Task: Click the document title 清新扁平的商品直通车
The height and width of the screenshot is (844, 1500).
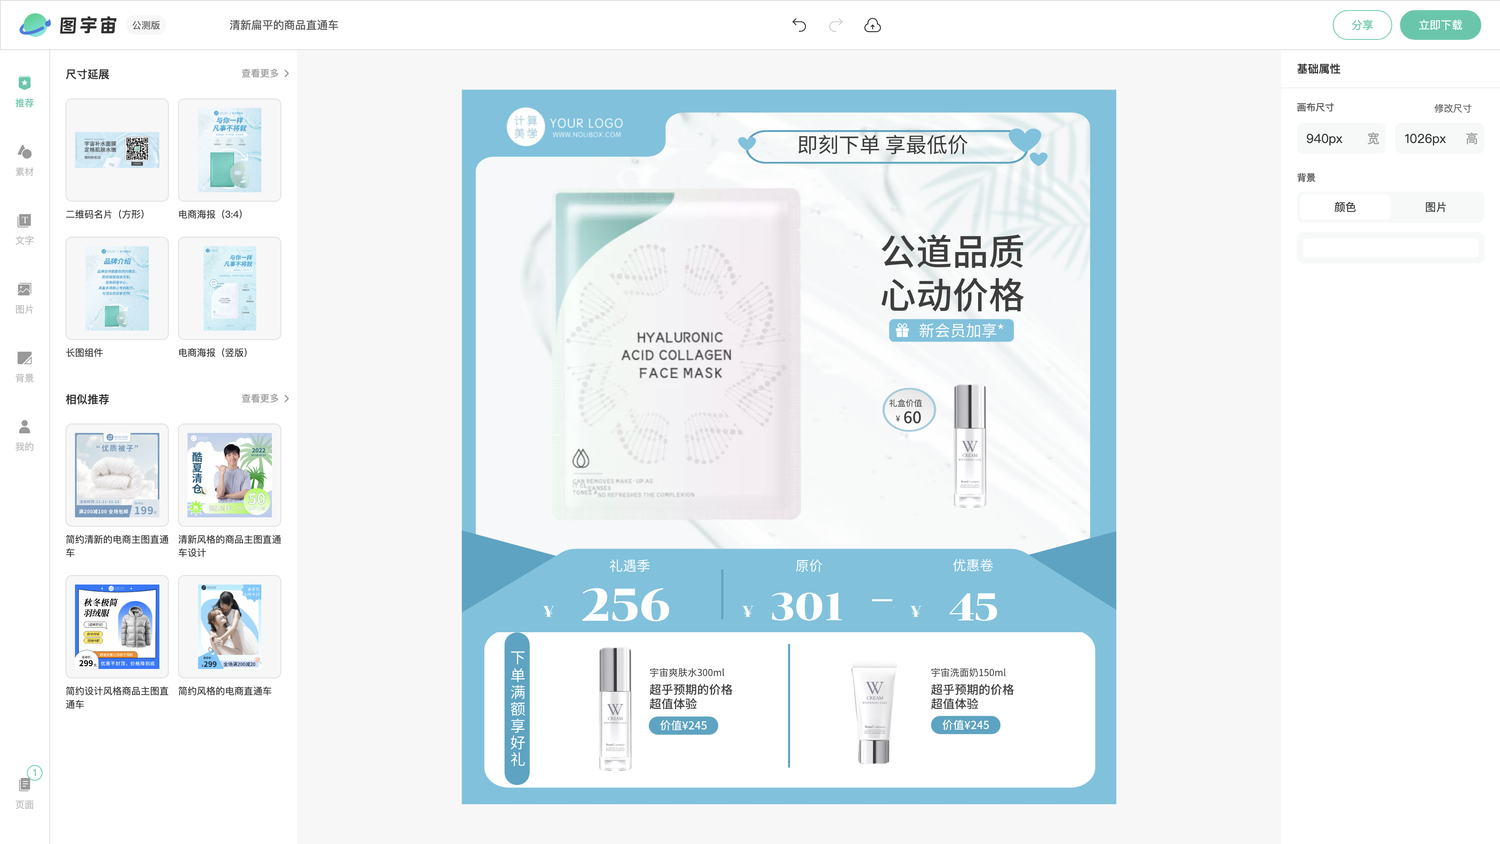Action: [x=284, y=25]
